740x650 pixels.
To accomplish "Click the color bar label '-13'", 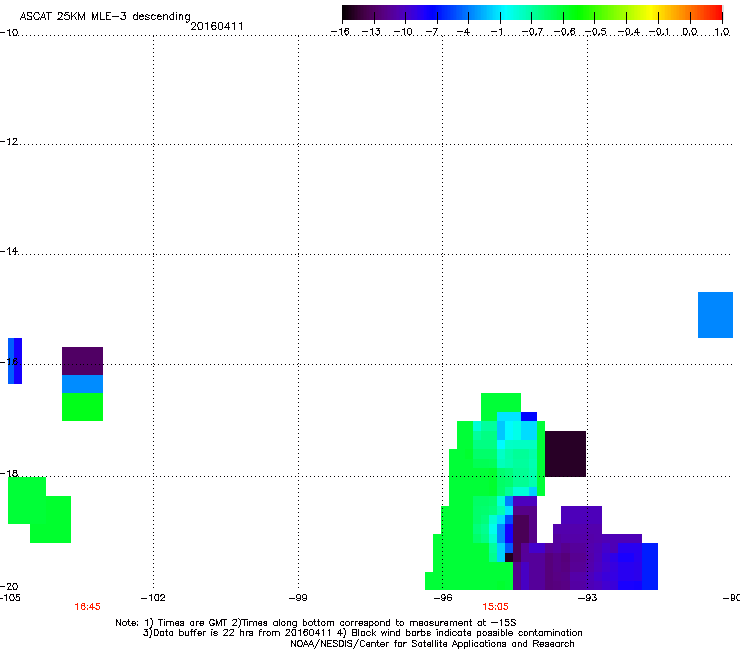I will [x=371, y=32].
